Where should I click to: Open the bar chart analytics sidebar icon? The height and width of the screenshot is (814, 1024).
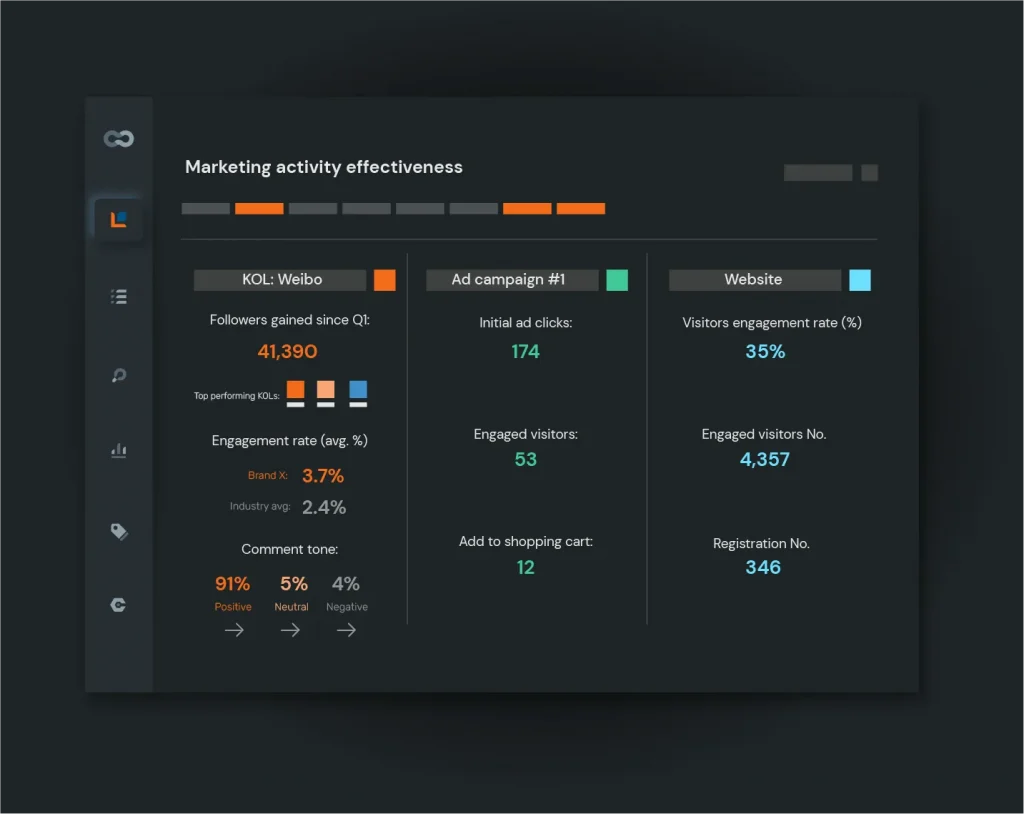coord(119,451)
